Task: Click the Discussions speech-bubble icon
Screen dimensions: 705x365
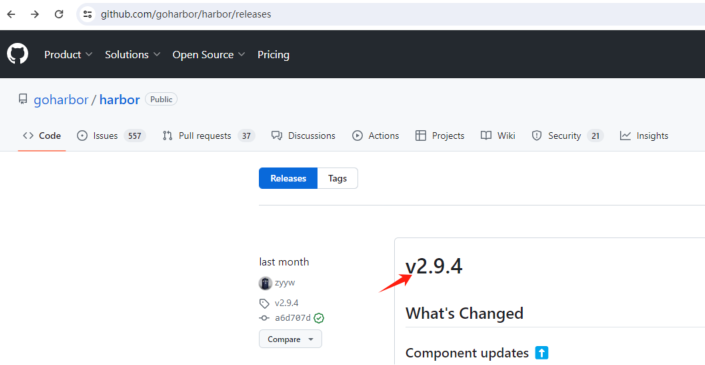Action: (x=277, y=136)
